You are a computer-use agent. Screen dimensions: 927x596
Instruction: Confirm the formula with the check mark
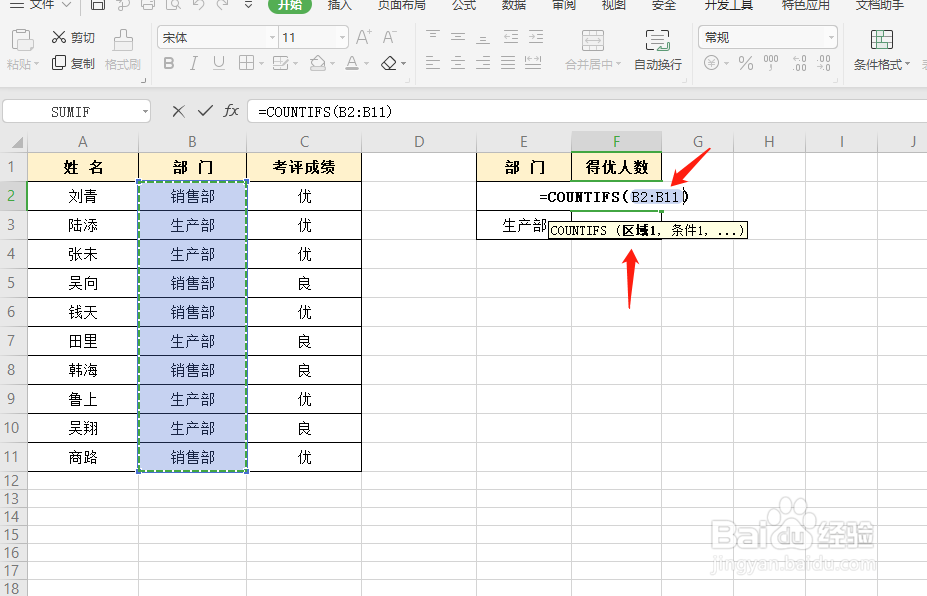(x=203, y=111)
